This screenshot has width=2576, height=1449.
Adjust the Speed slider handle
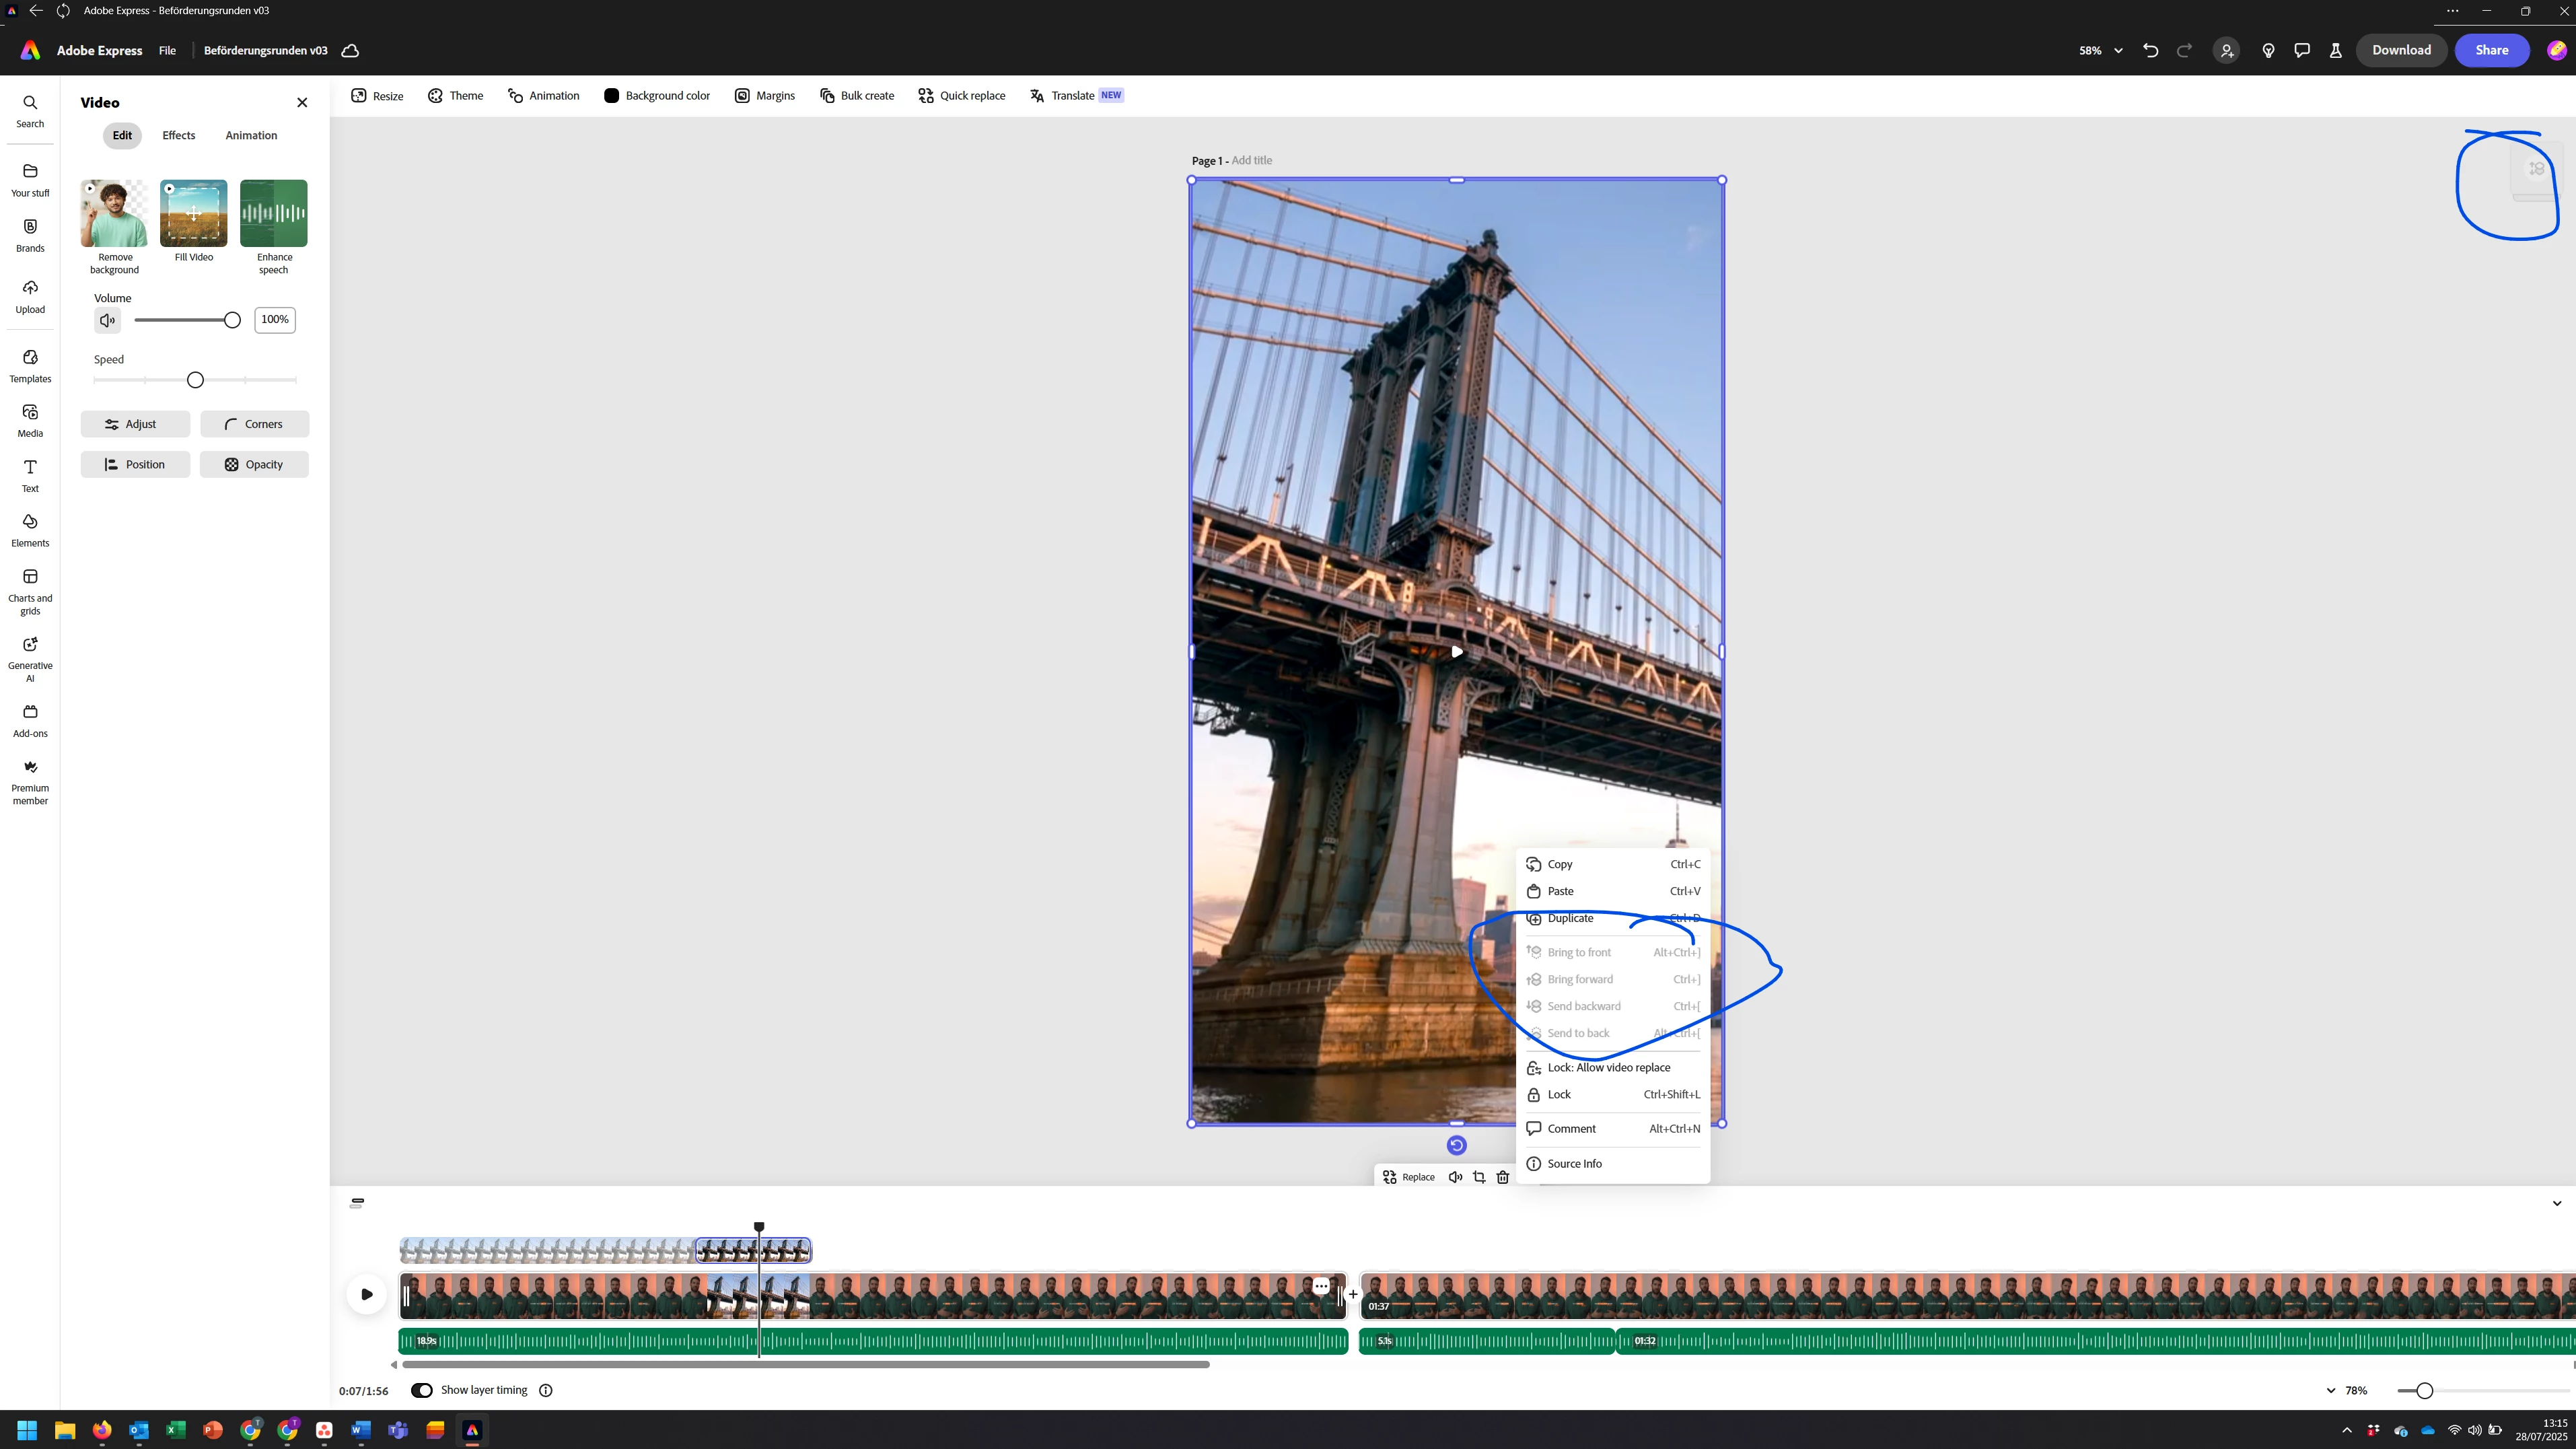(195, 380)
